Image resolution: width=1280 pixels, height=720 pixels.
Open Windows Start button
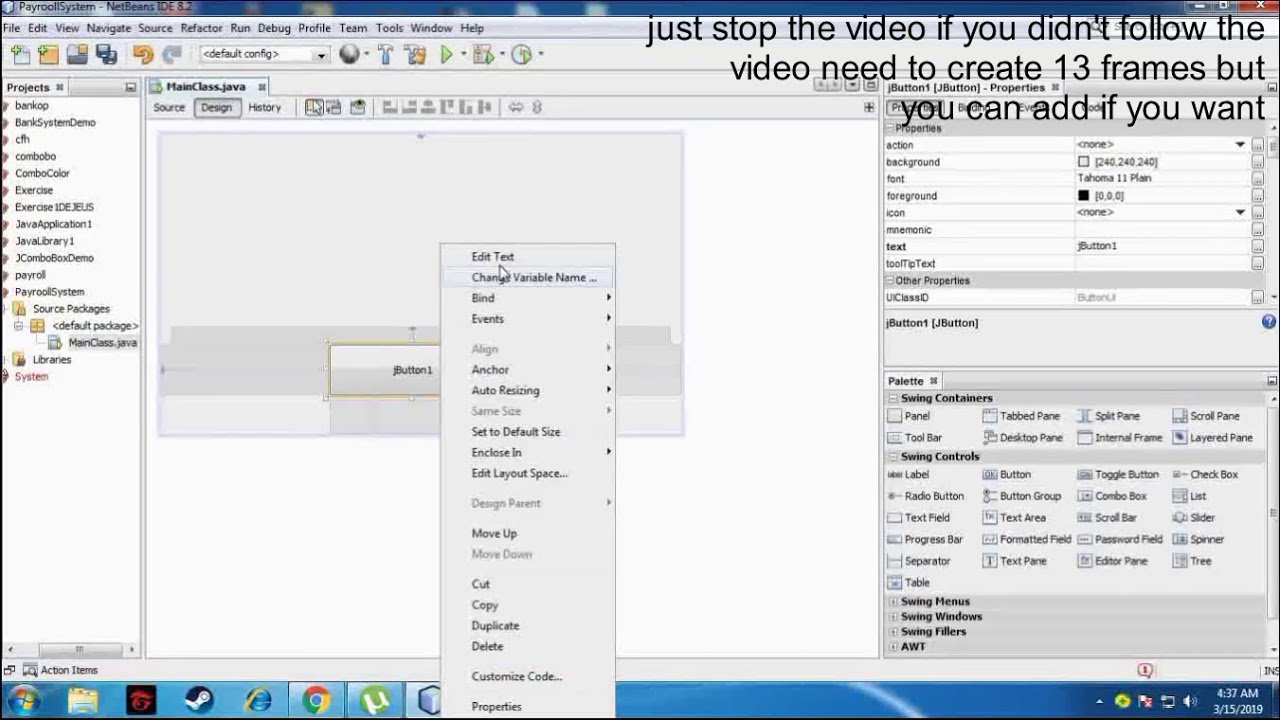[x=23, y=700]
